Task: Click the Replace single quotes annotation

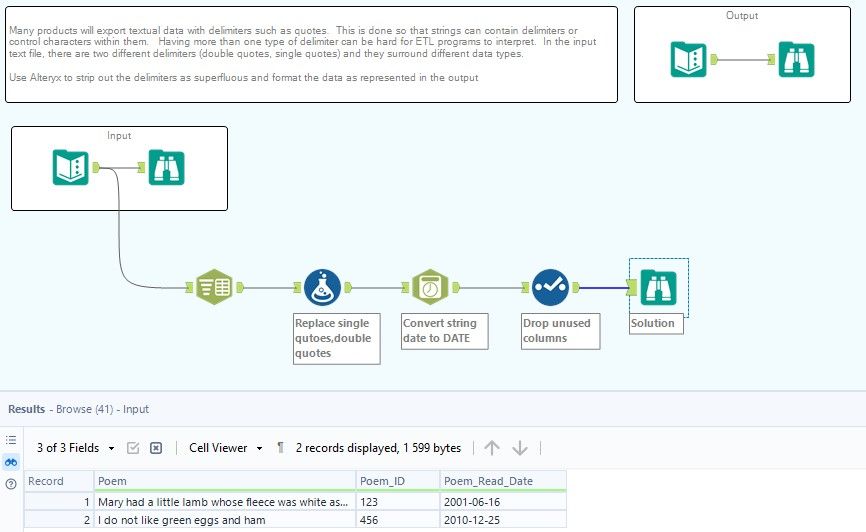Action: point(336,338)
